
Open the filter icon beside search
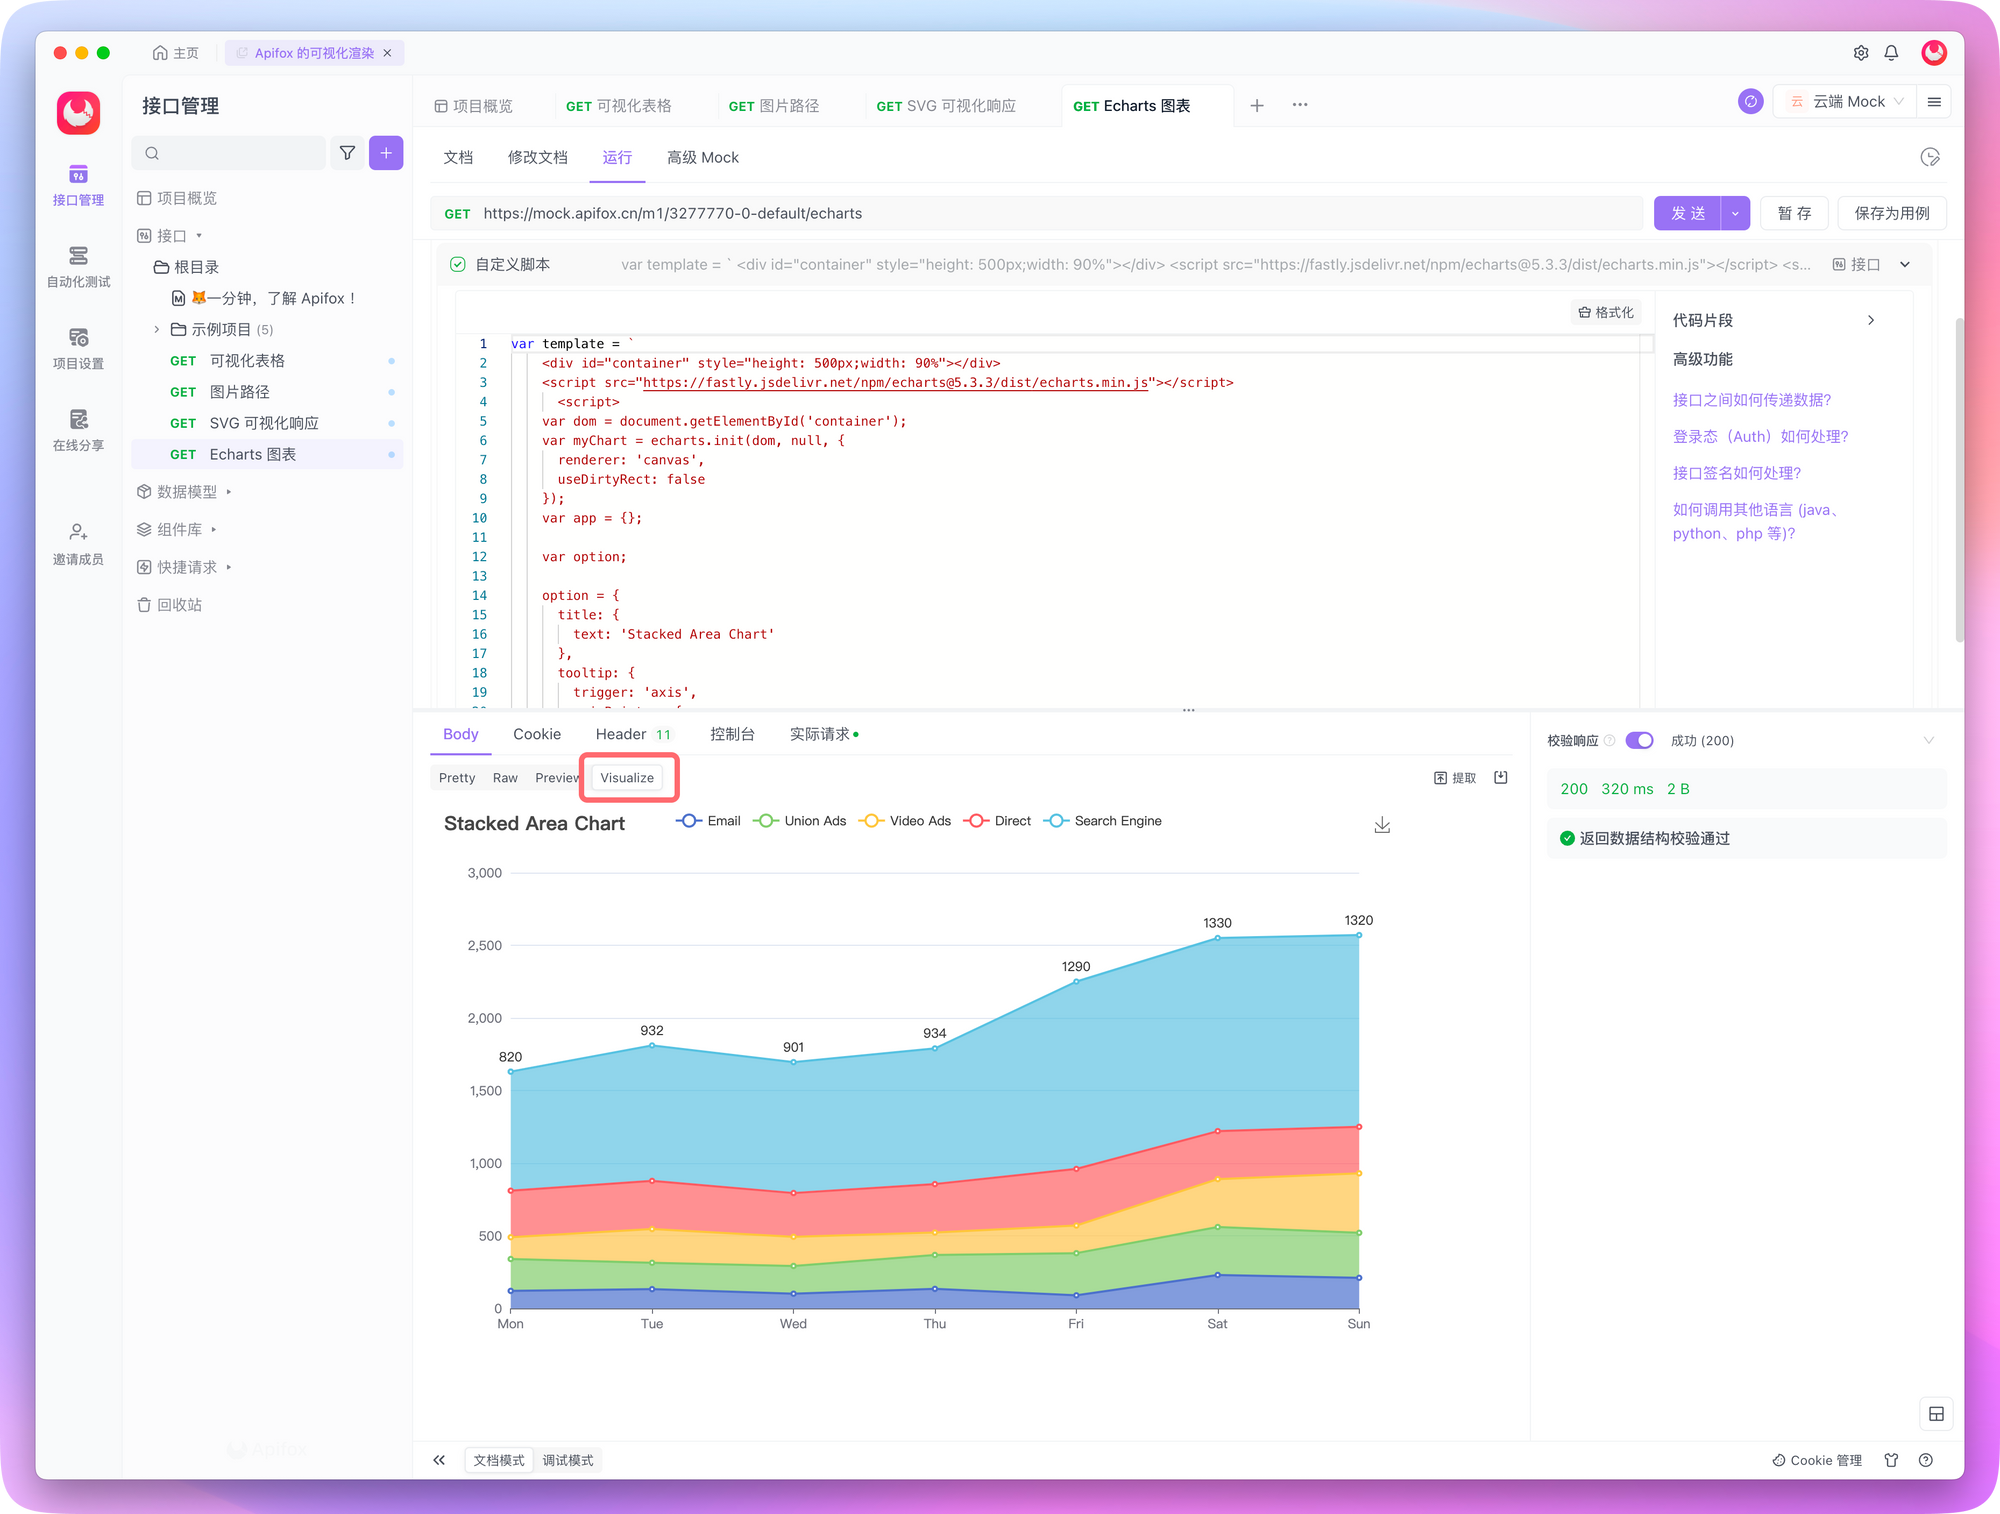coord(347,153)
